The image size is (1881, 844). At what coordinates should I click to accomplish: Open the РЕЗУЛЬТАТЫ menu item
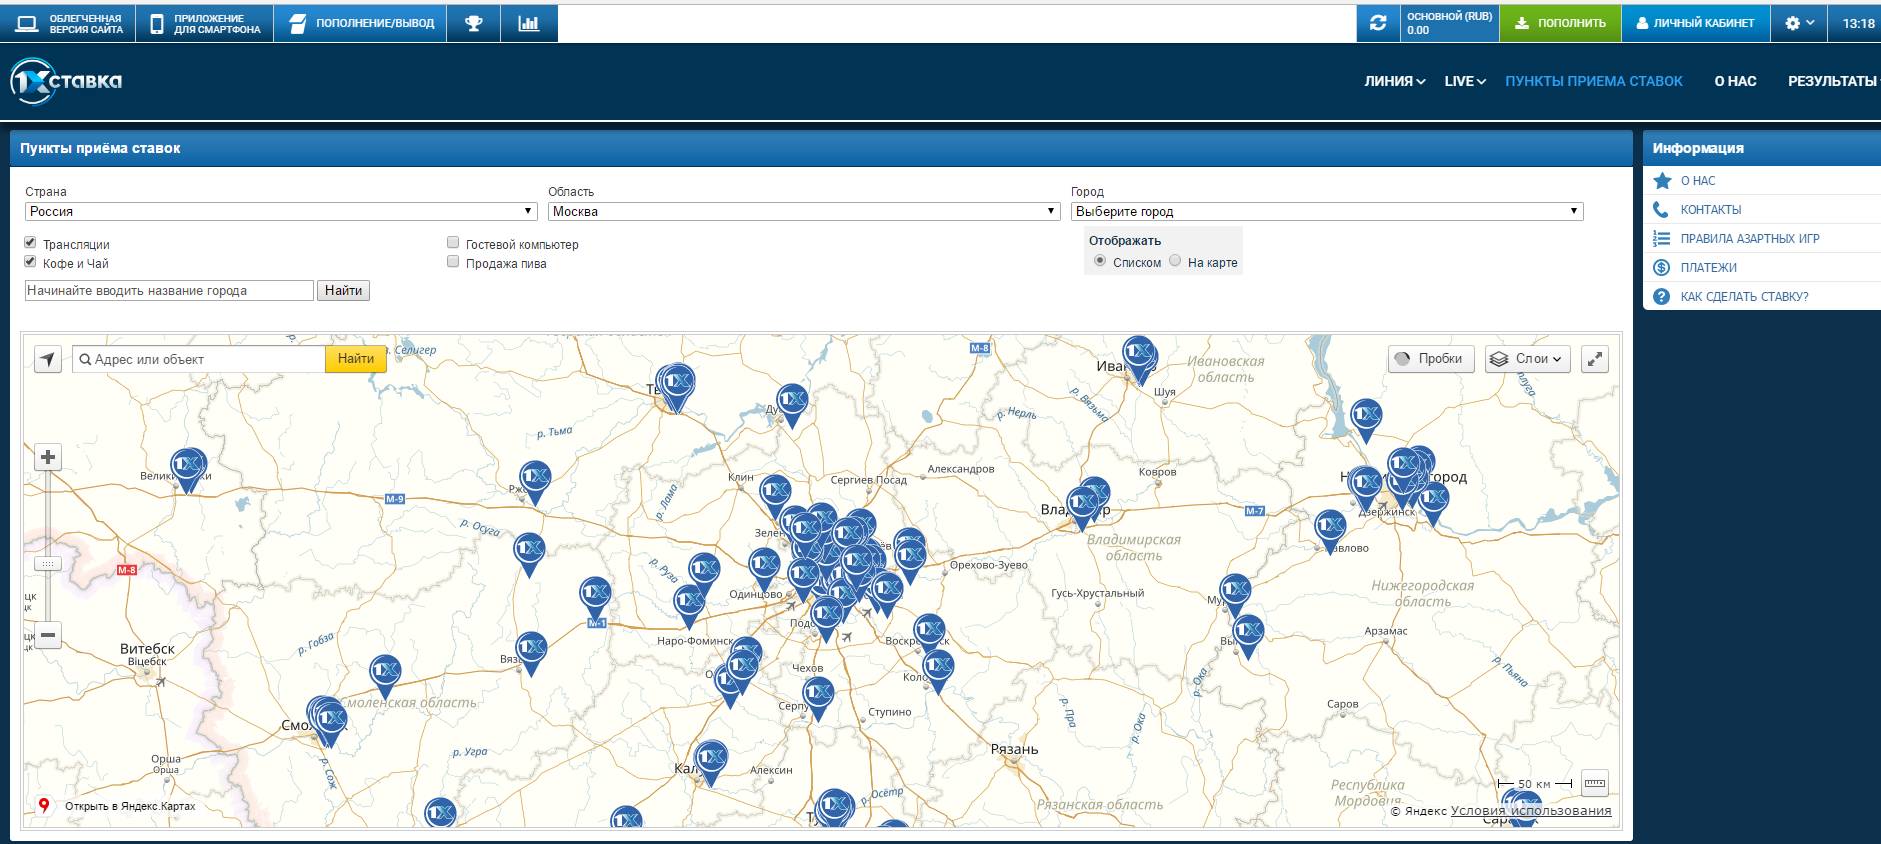(1832, 81)
